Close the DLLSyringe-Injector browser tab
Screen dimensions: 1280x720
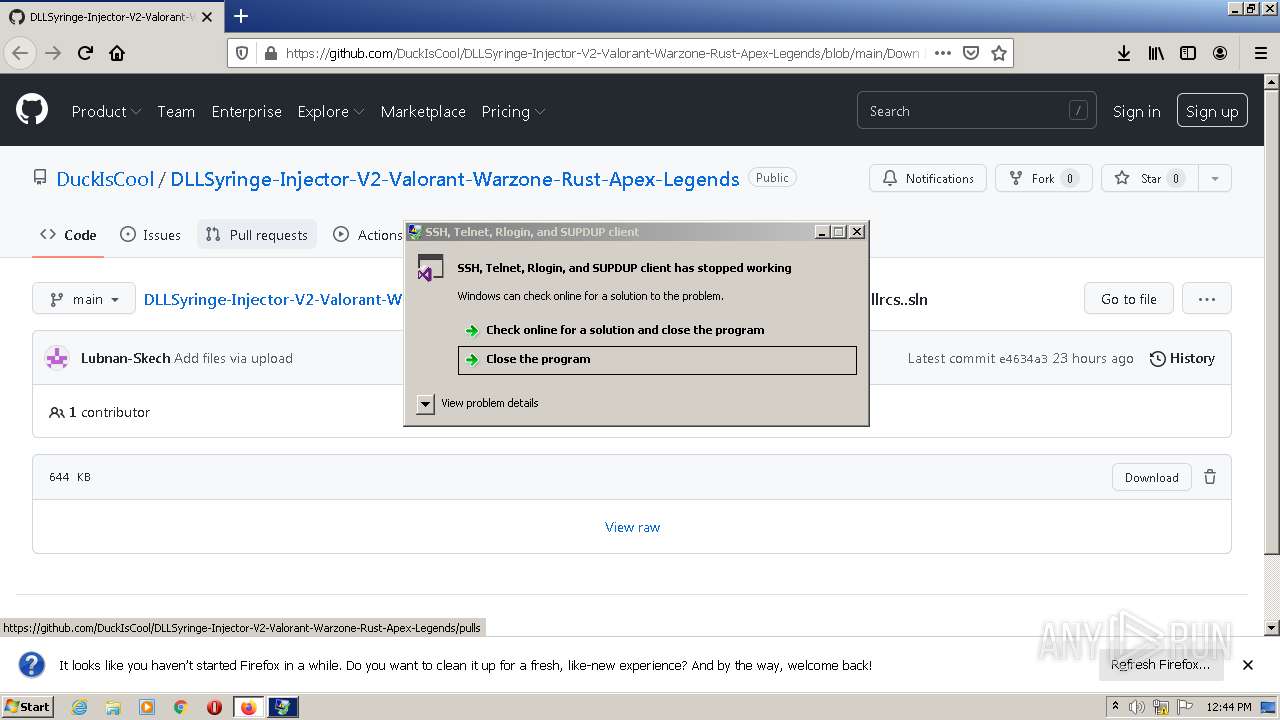(x=206, y=17)
